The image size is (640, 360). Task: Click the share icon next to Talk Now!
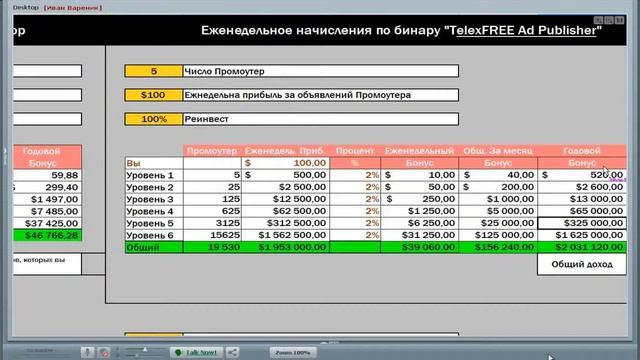232,352
